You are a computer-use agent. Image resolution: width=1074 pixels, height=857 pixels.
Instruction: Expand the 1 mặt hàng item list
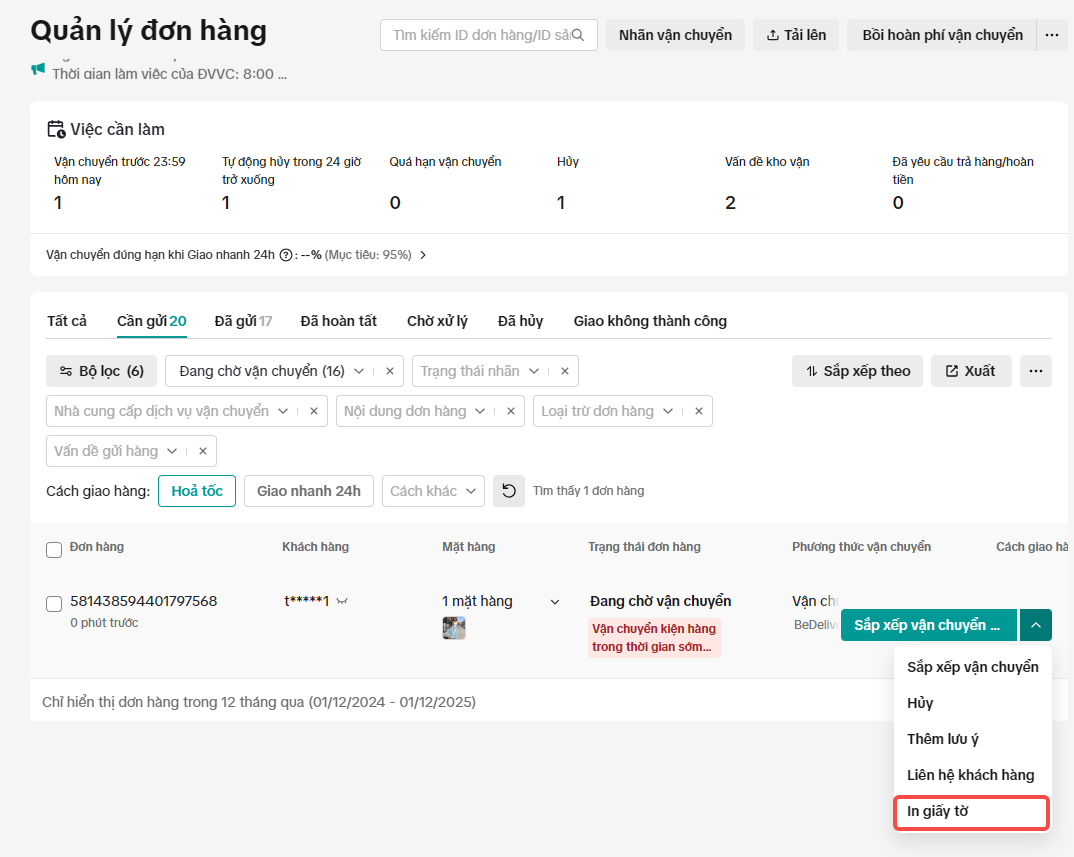point(554,602)
